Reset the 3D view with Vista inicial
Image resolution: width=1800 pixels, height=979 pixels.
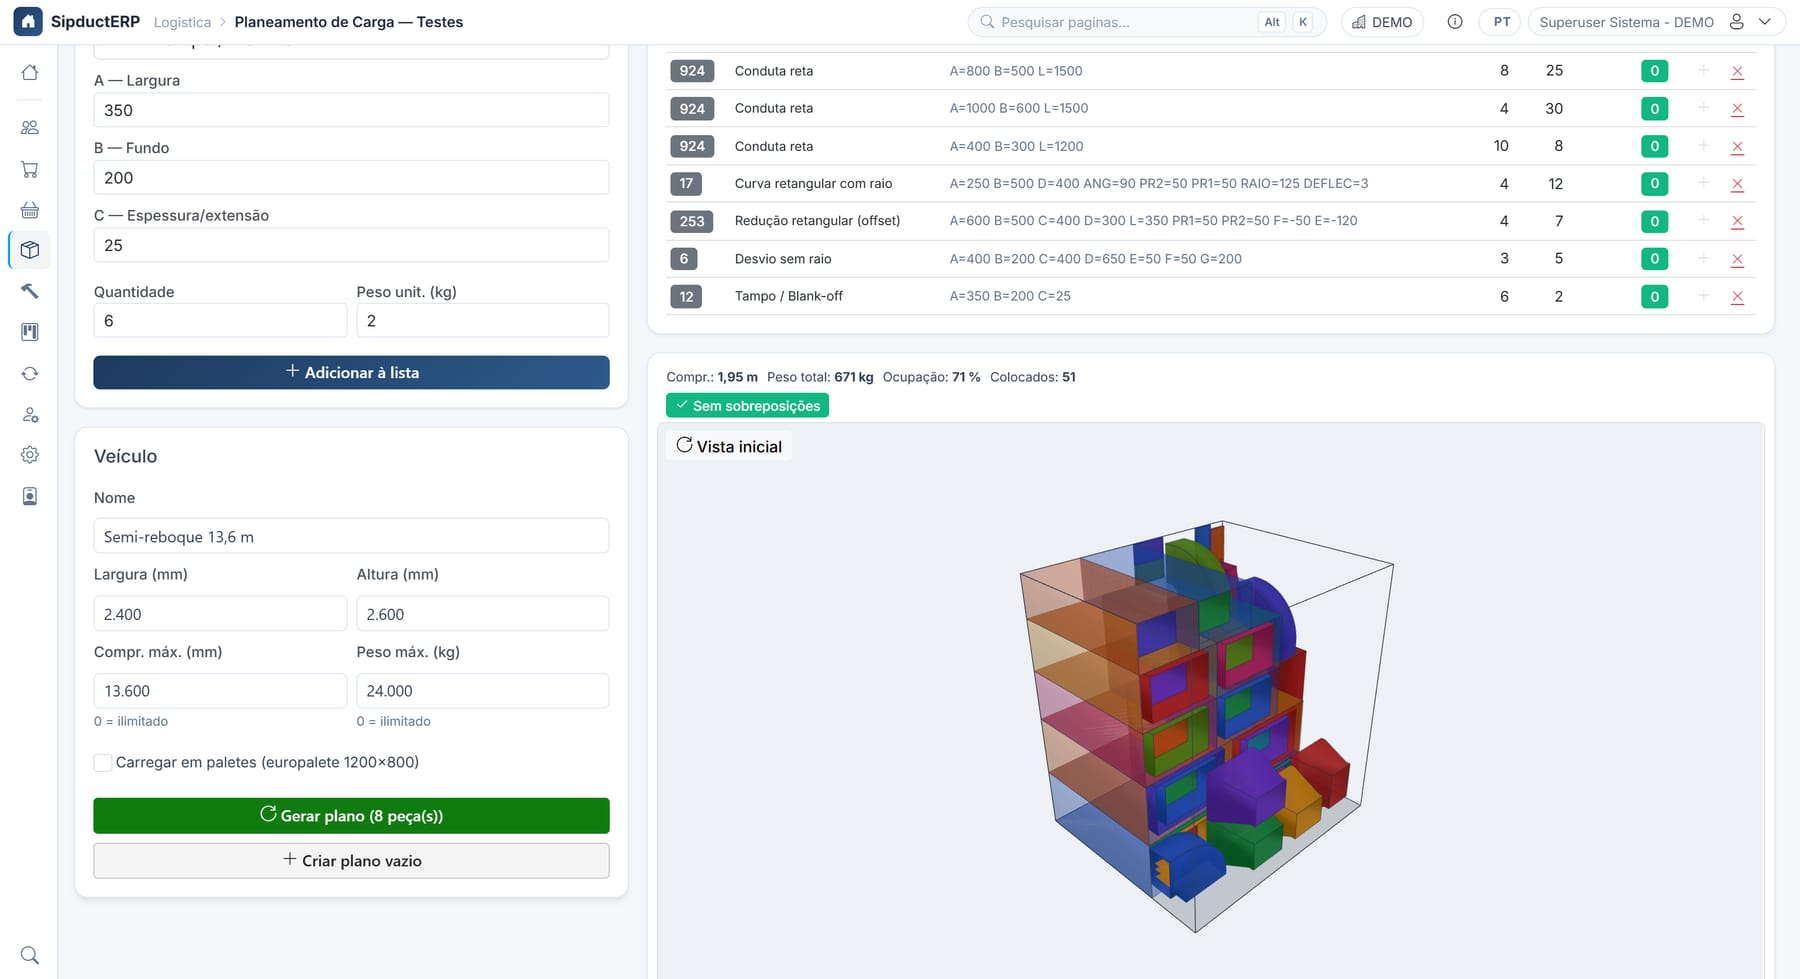[x=729, y=446]
